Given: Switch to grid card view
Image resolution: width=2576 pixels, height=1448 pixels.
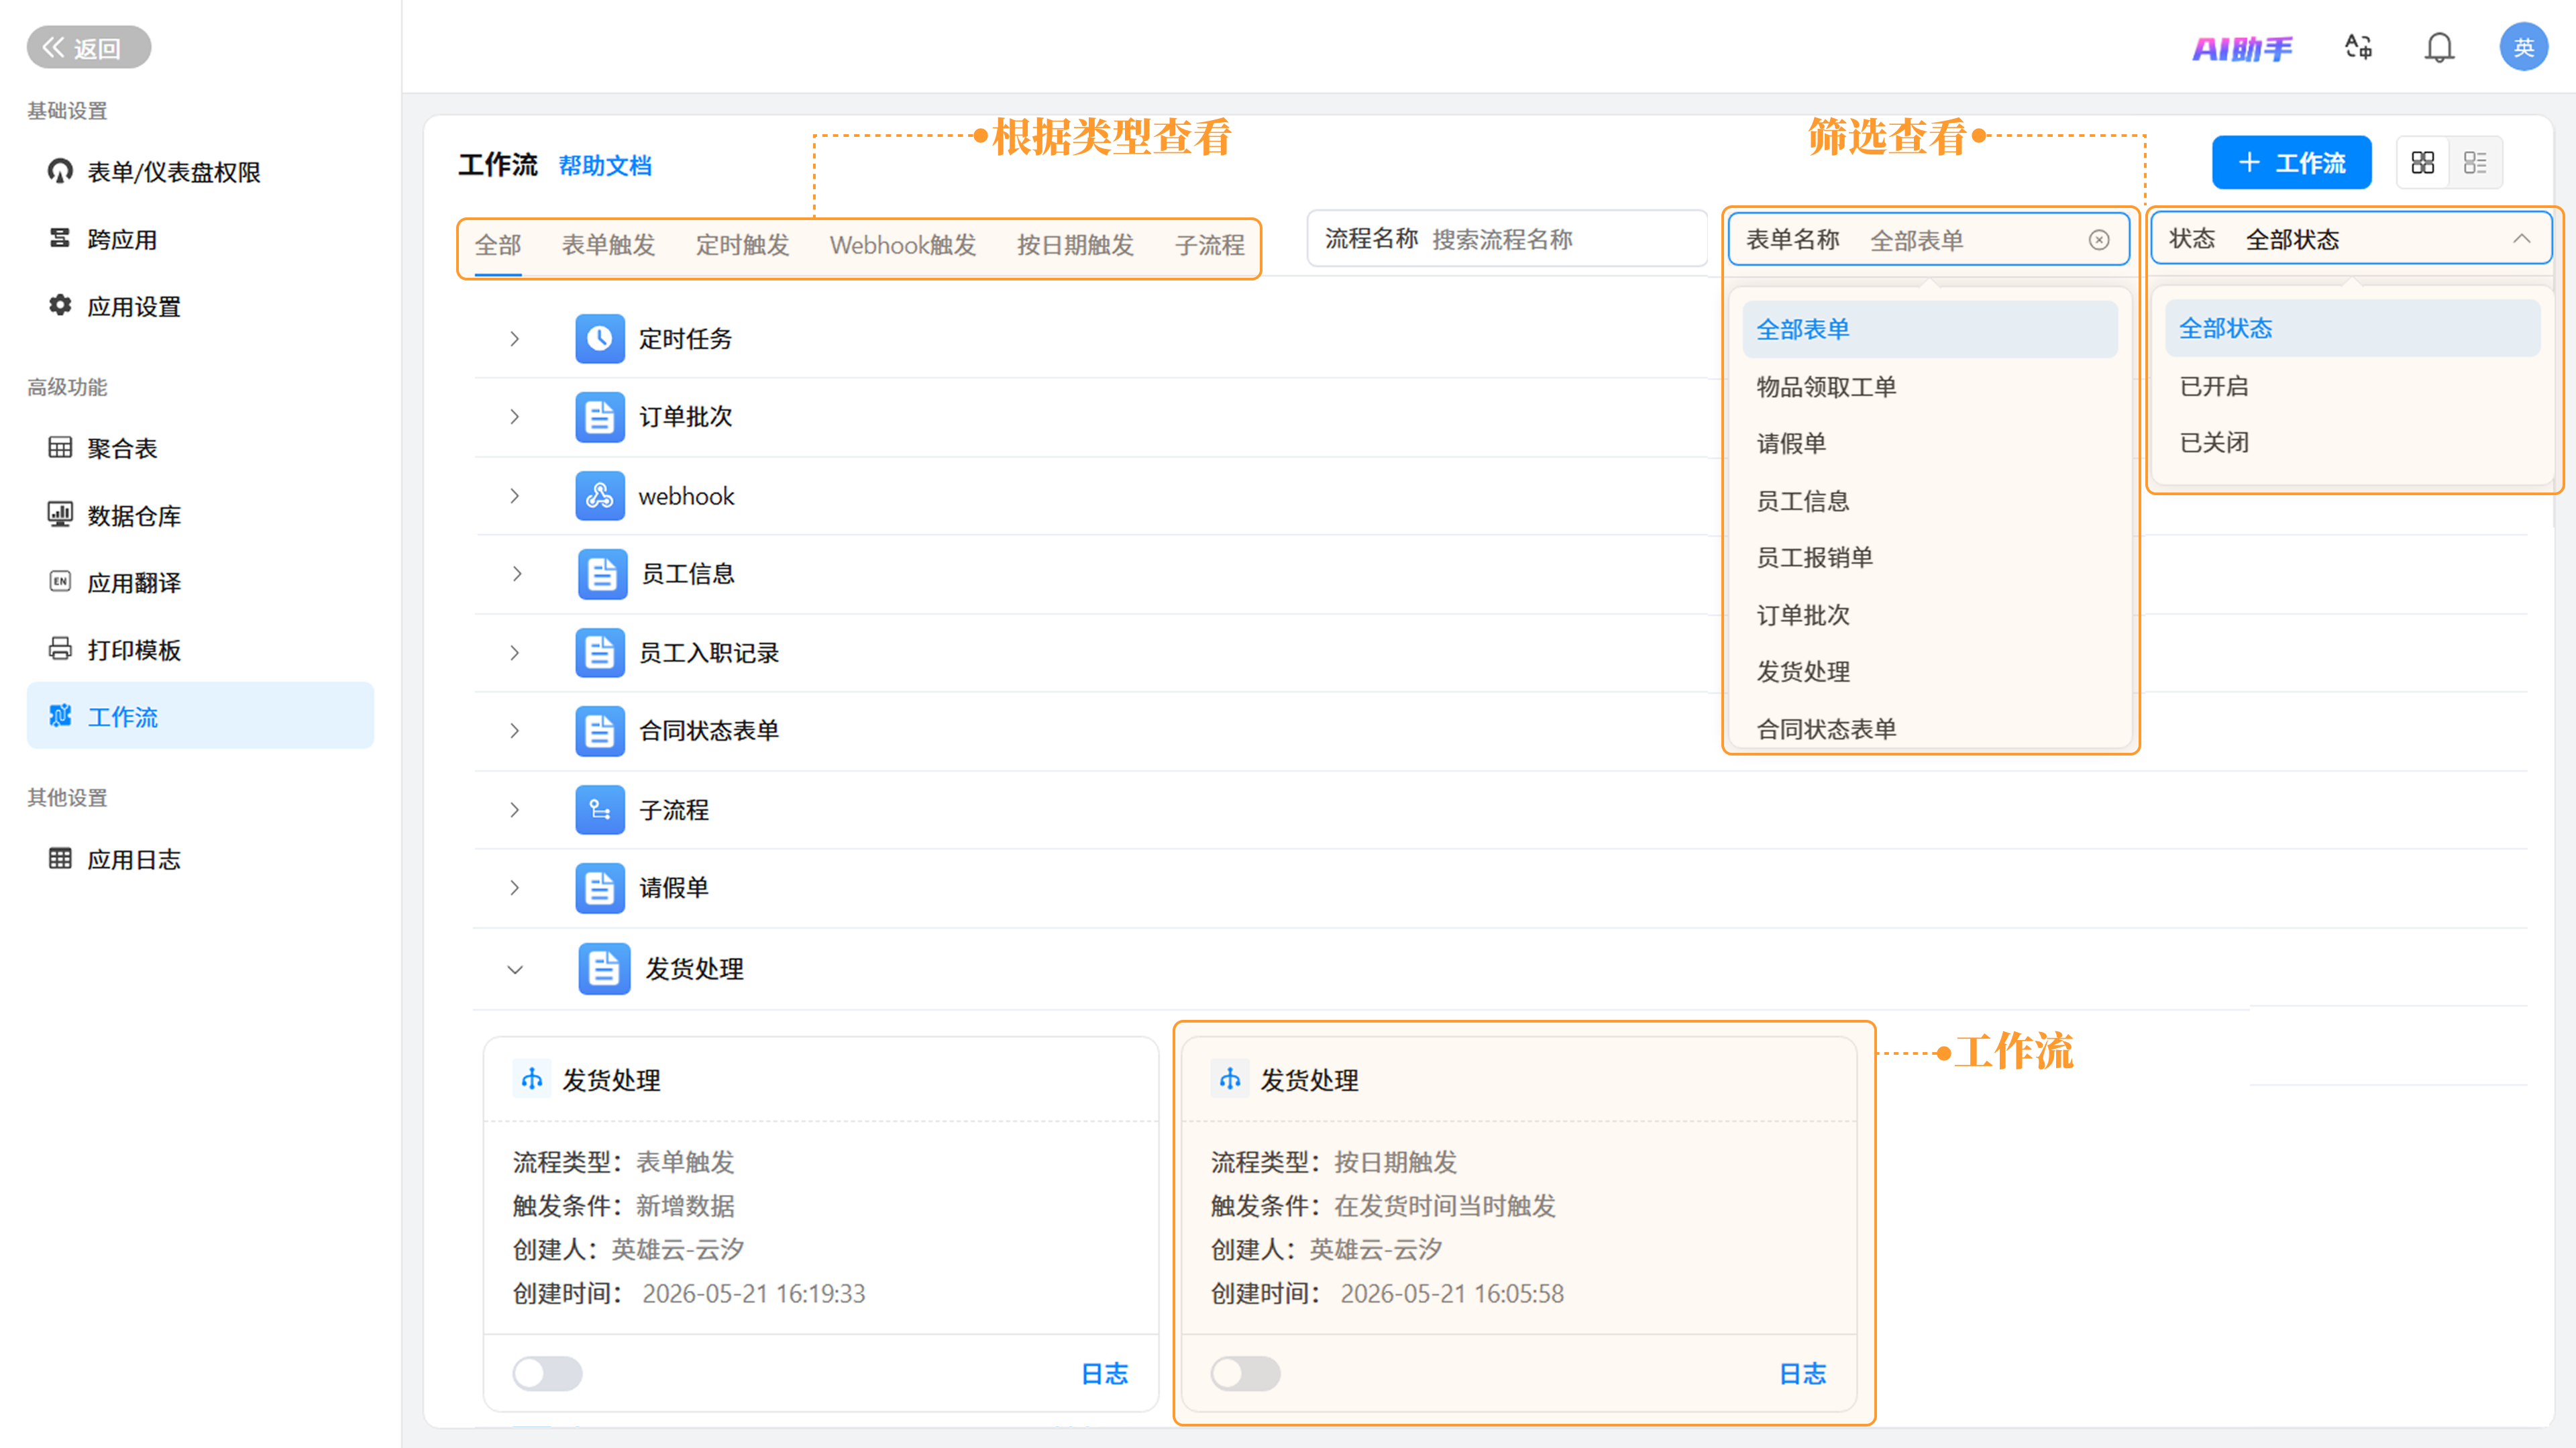Looking at the screenshot, I should (x=2423, y=162).
